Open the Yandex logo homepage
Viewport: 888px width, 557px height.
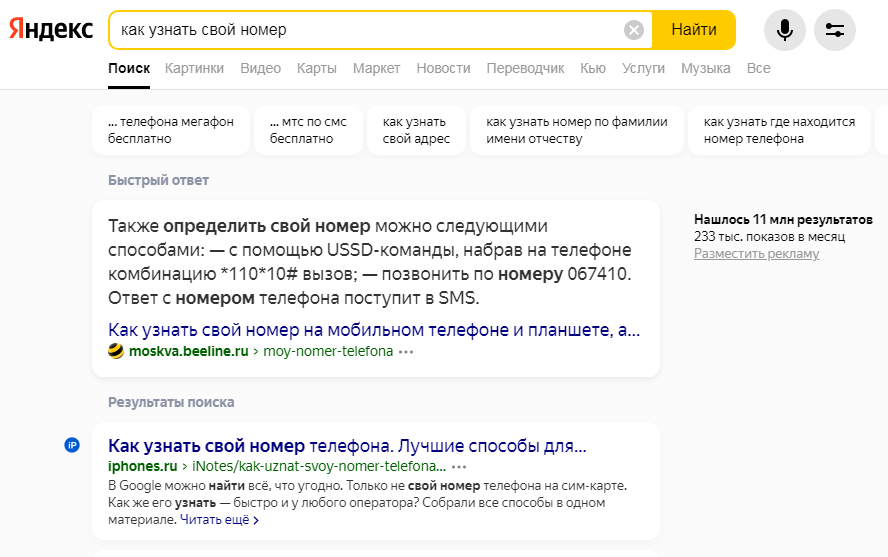[51, 29]
